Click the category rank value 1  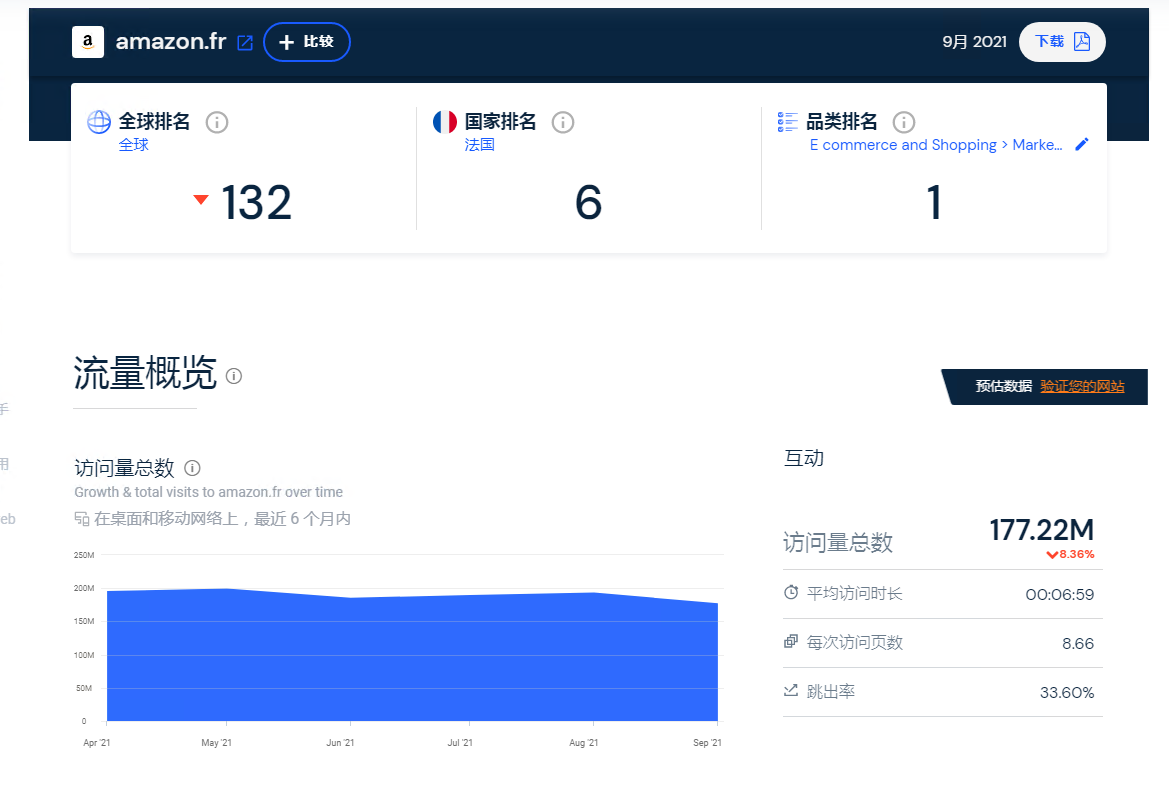coord(934,202)
